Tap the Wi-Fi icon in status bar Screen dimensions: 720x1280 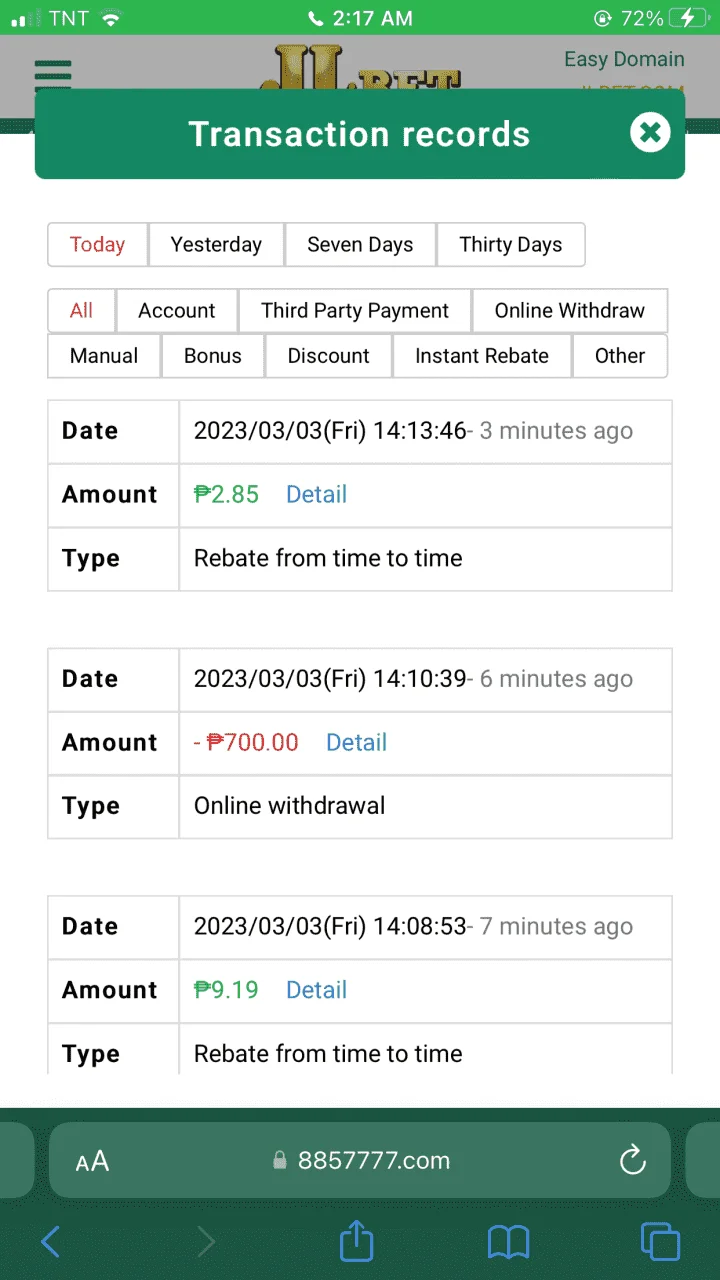click(110, 18)
